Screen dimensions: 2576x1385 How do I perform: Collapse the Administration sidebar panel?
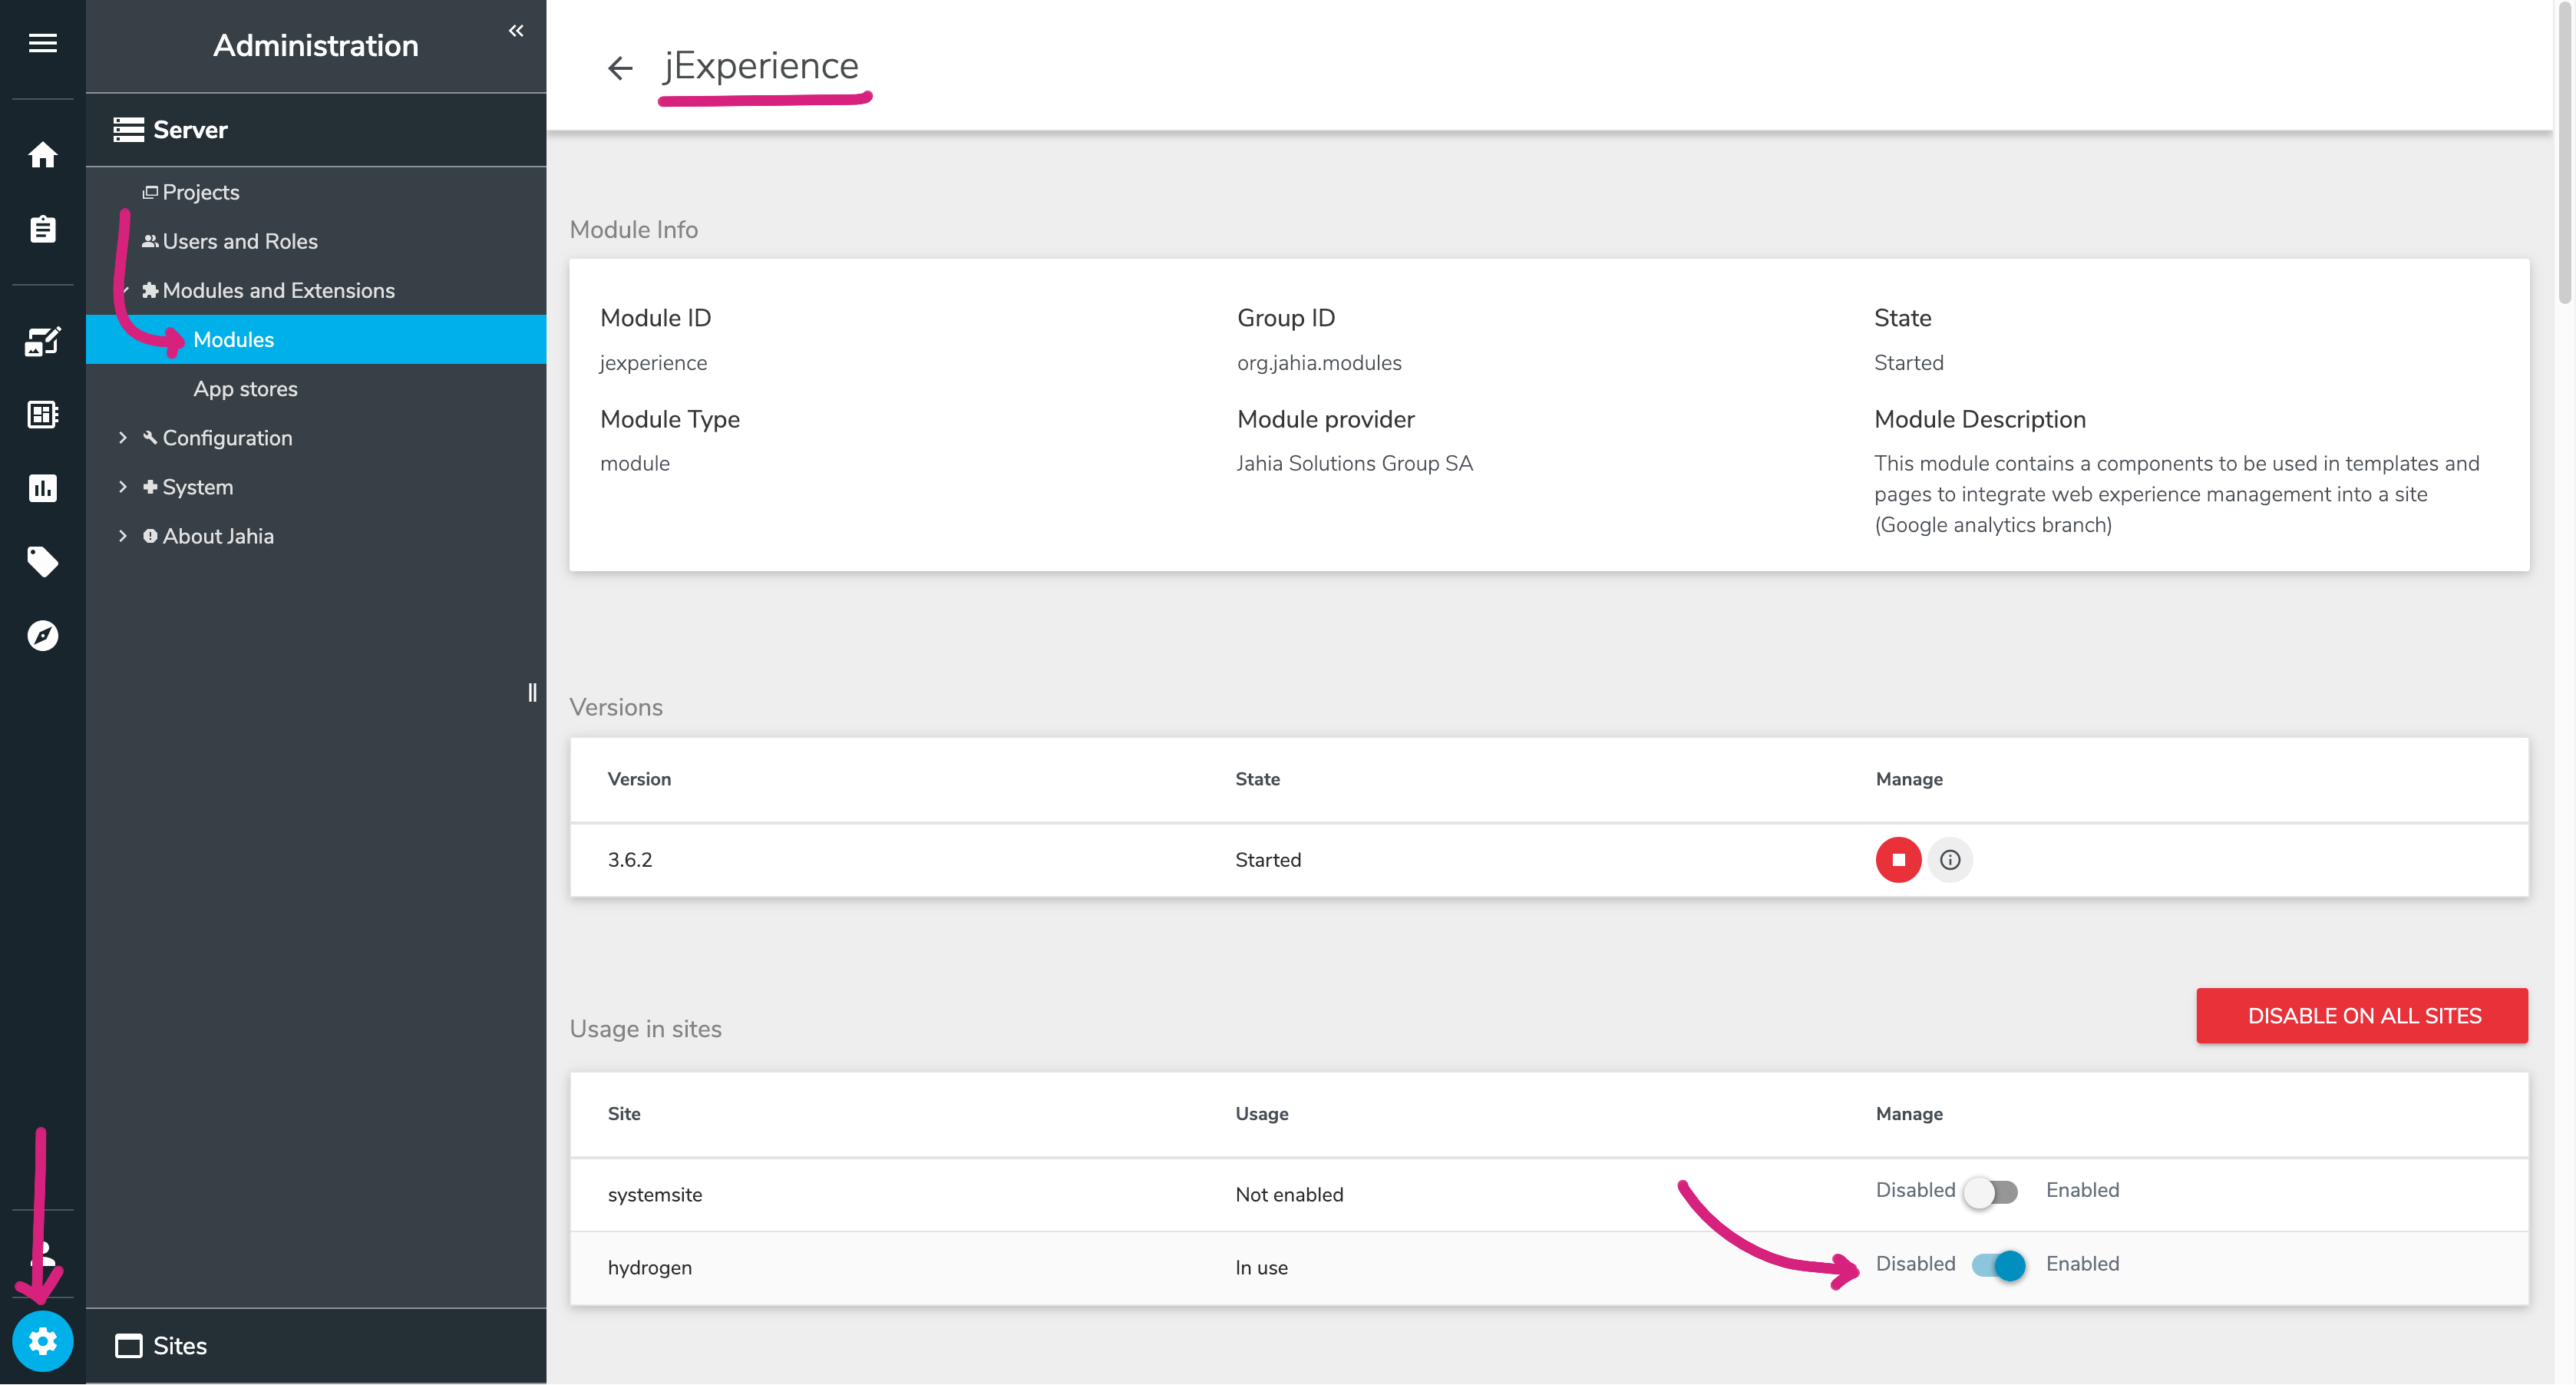tap(516, 31)
